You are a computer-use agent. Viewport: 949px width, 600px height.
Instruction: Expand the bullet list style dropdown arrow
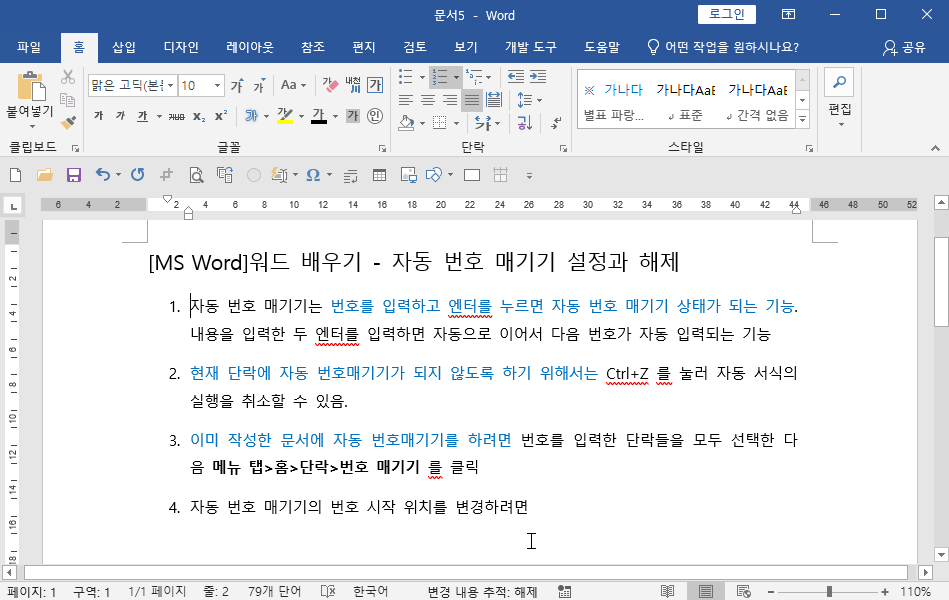[422, 77]
